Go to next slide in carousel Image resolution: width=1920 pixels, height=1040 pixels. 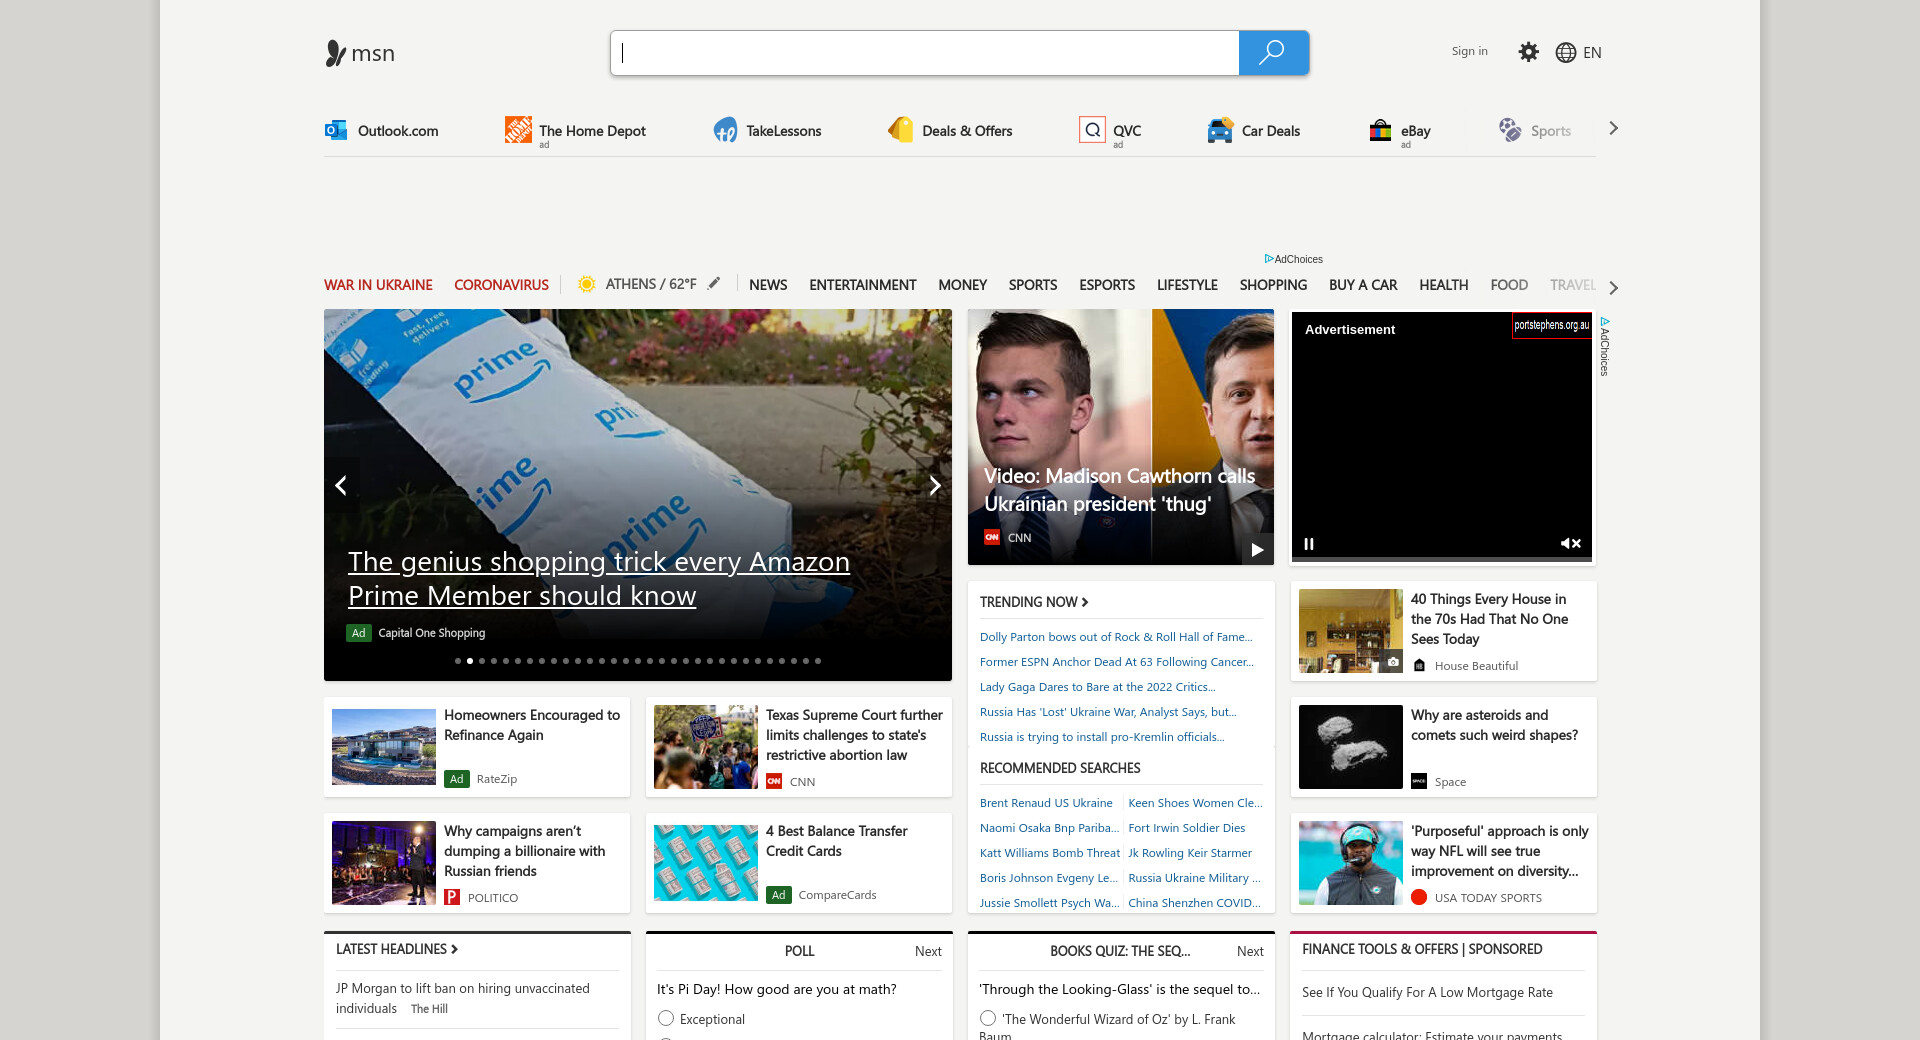point(934,486)
